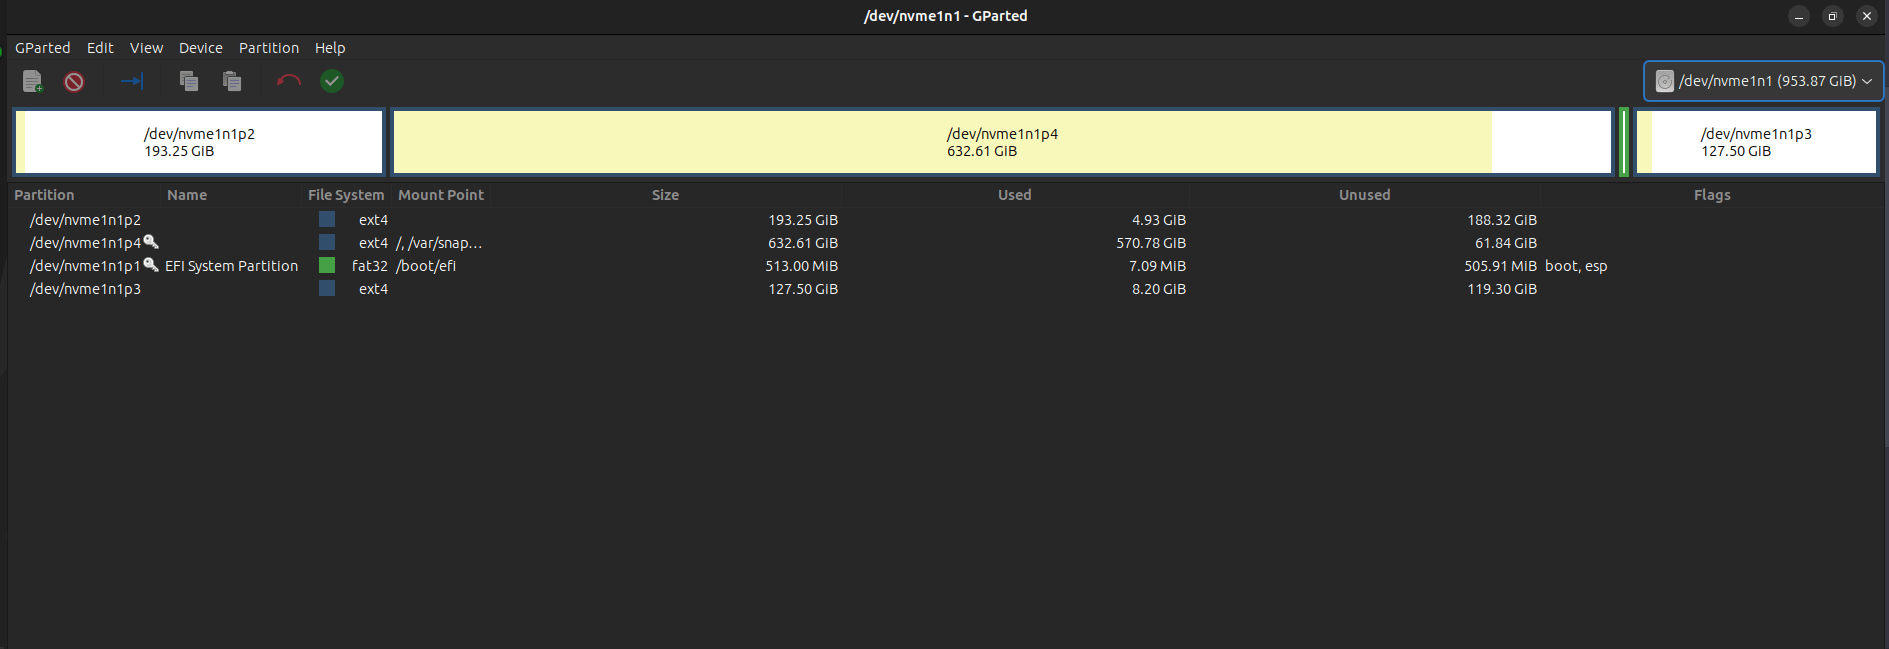Close the GParted window
Screen dimensions: 1889x649
click(x=1866, y=16)
